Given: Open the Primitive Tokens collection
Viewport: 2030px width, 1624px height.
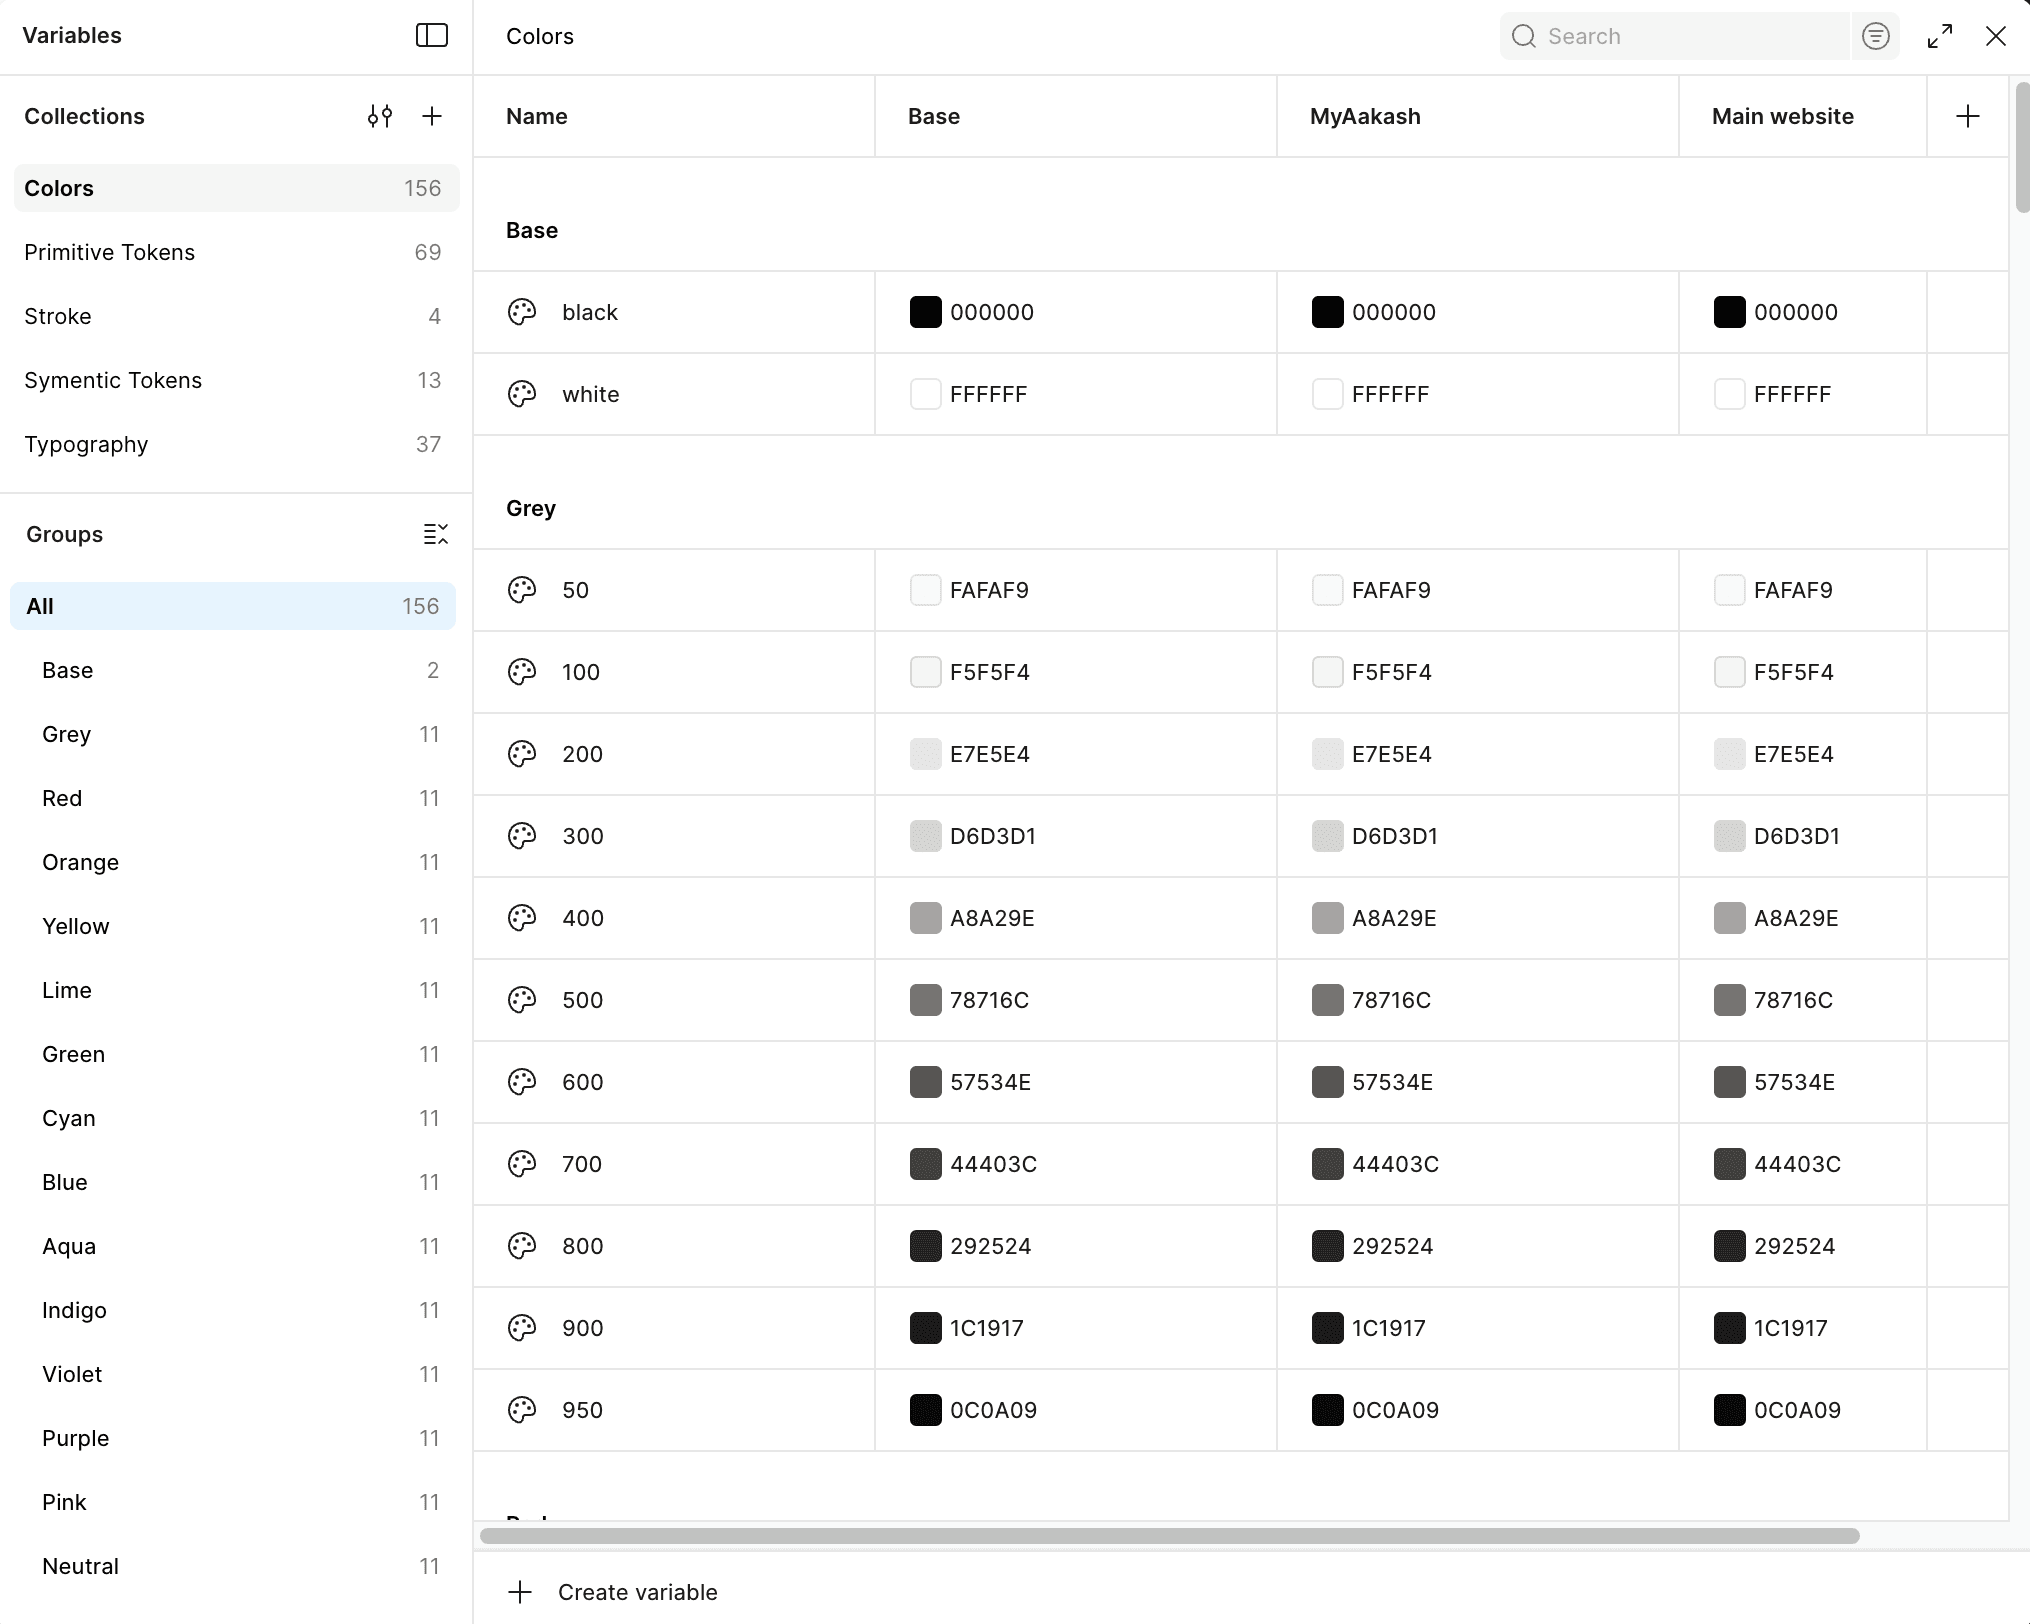Looking at the screenshot, I should (x=110, y=252).
